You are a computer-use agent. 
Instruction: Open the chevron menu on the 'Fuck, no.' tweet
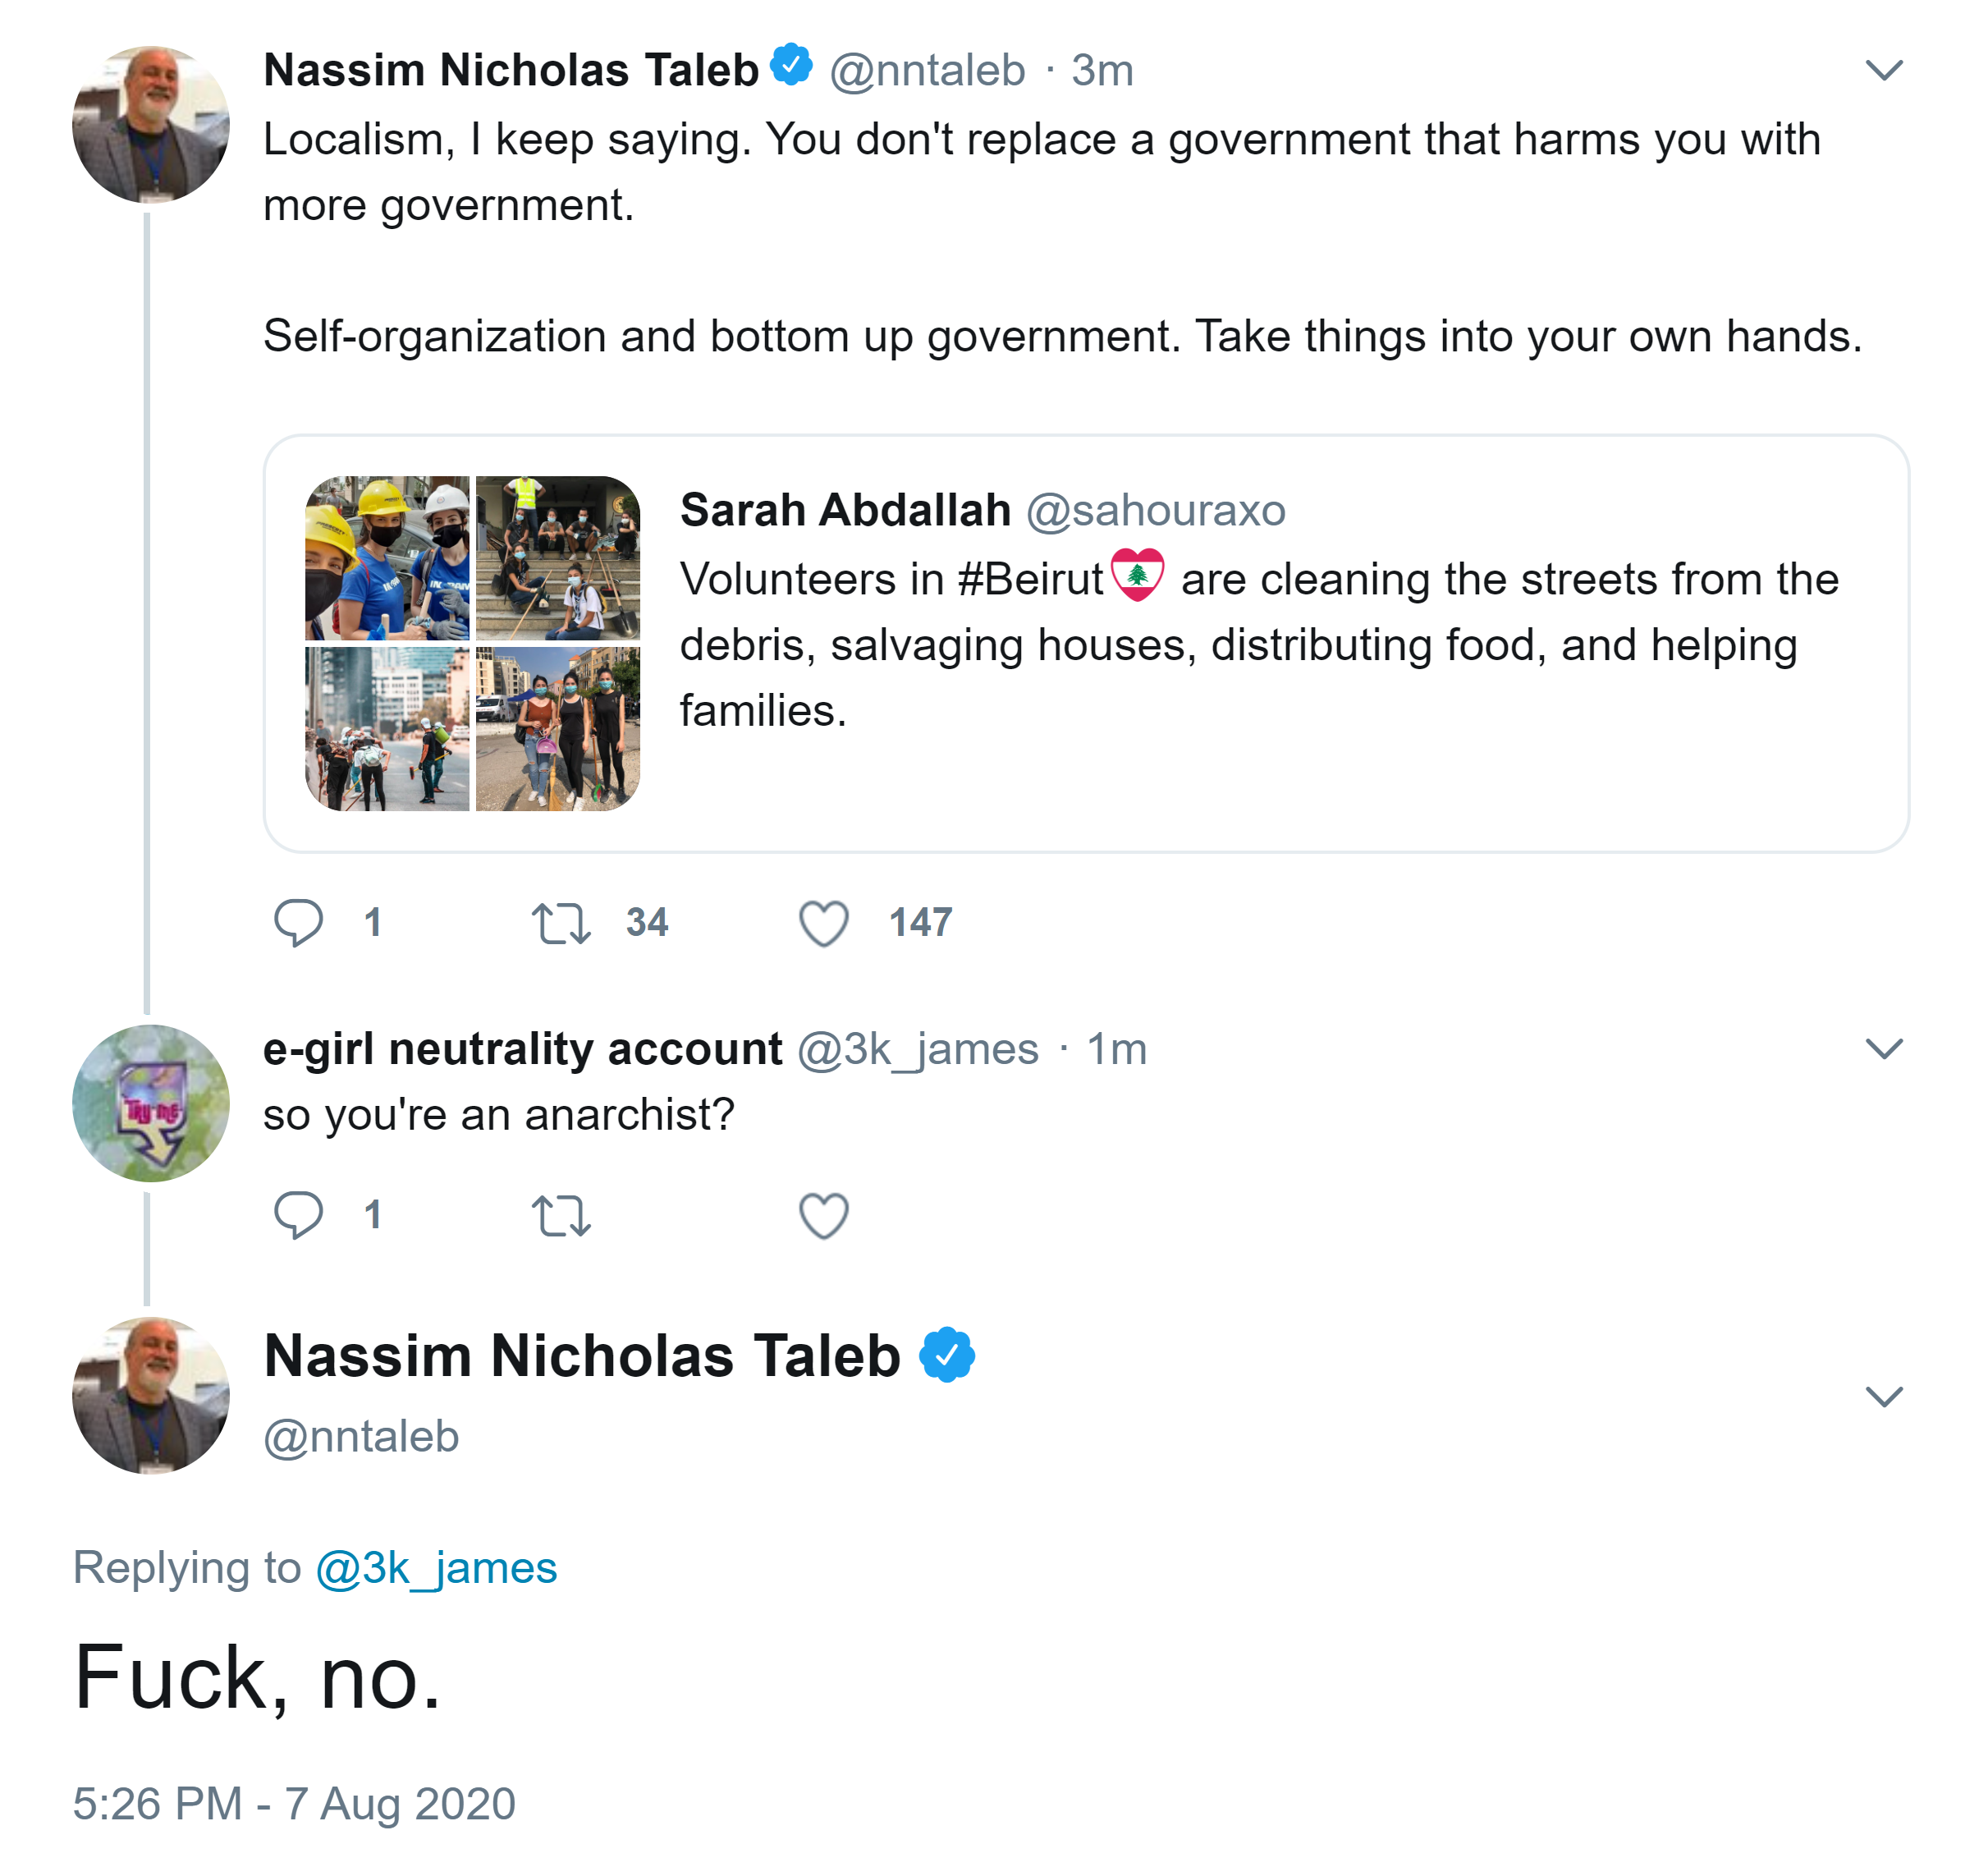[x=1883, y=1396]
